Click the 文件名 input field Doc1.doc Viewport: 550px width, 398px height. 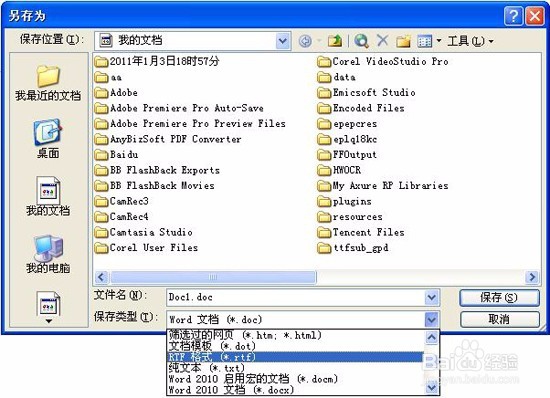[295, 297]
